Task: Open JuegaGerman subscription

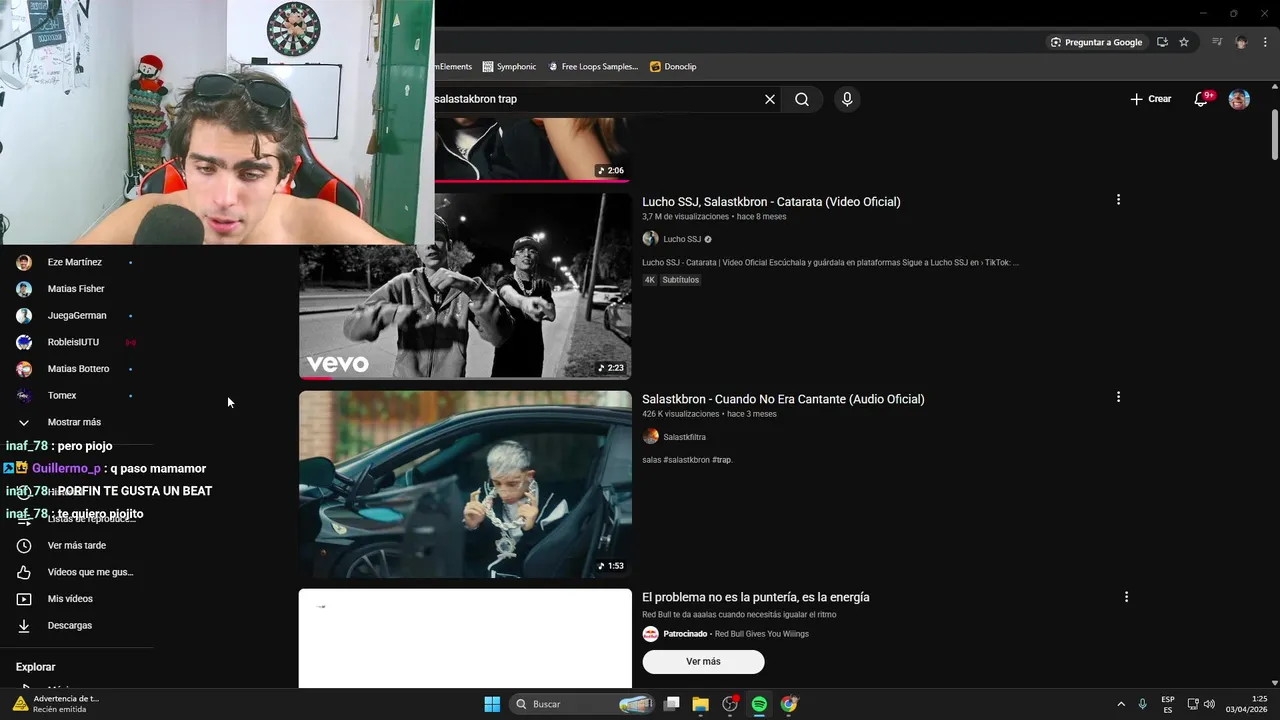Action: (76, 315)
